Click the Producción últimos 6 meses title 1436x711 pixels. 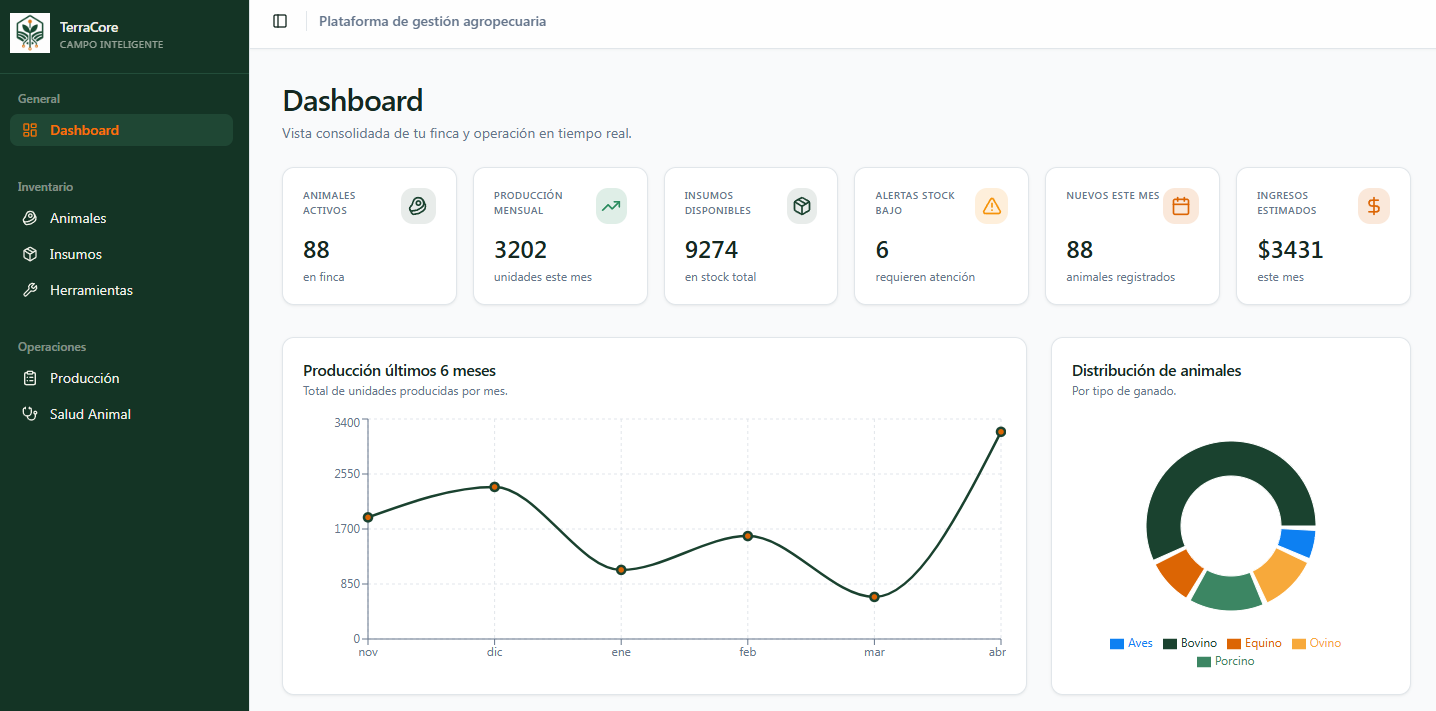pyautogui.click(x=399, y=371)
